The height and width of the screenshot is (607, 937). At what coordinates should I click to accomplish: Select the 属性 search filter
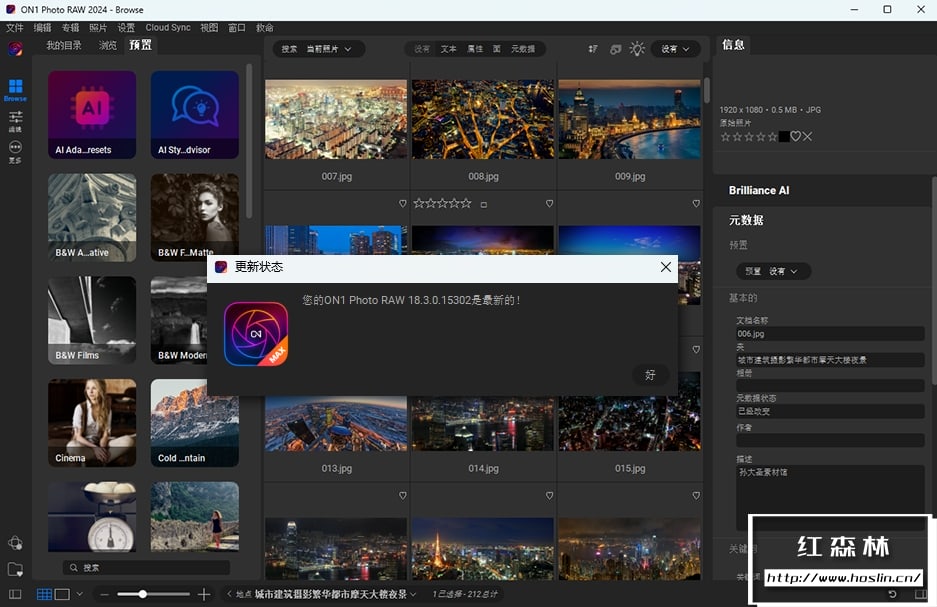tap(475, 49)
